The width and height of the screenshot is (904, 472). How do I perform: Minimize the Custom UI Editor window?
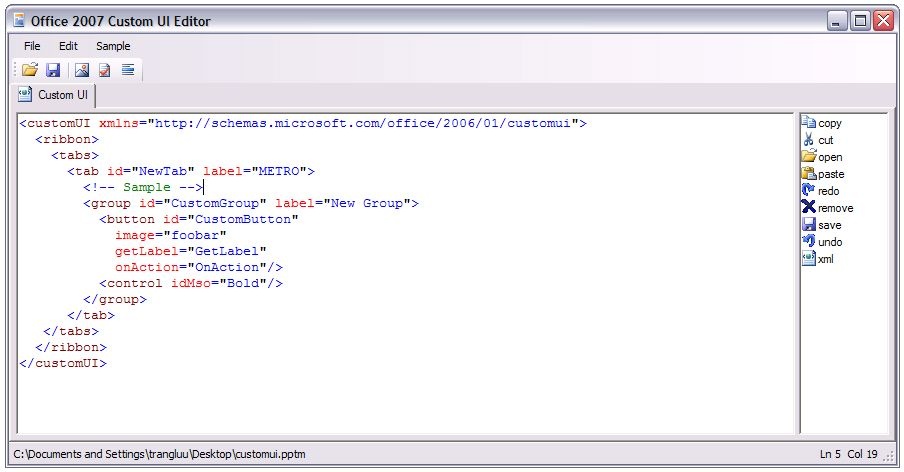pos(837,21)
